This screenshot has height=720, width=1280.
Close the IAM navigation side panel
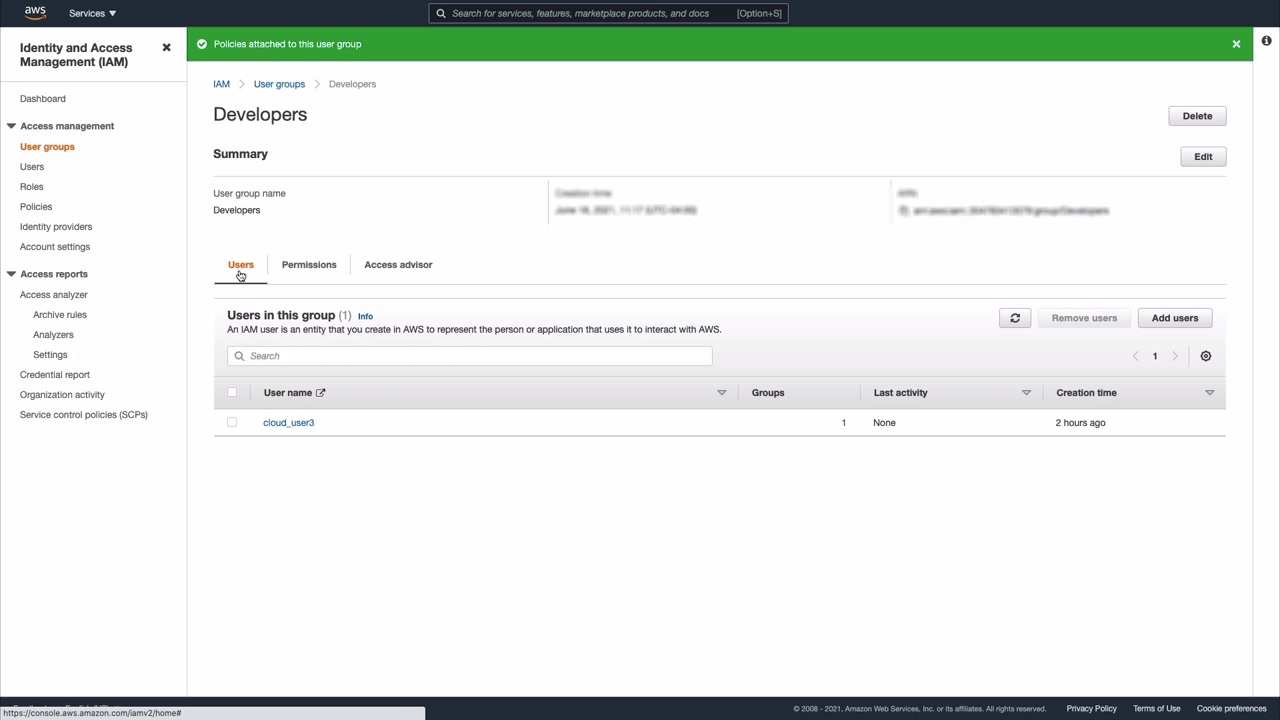[166, 48]
